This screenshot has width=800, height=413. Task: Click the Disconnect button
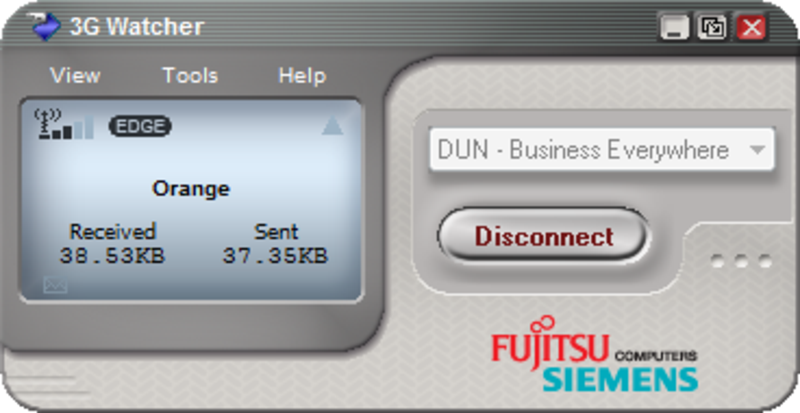(x=544, y=236)
